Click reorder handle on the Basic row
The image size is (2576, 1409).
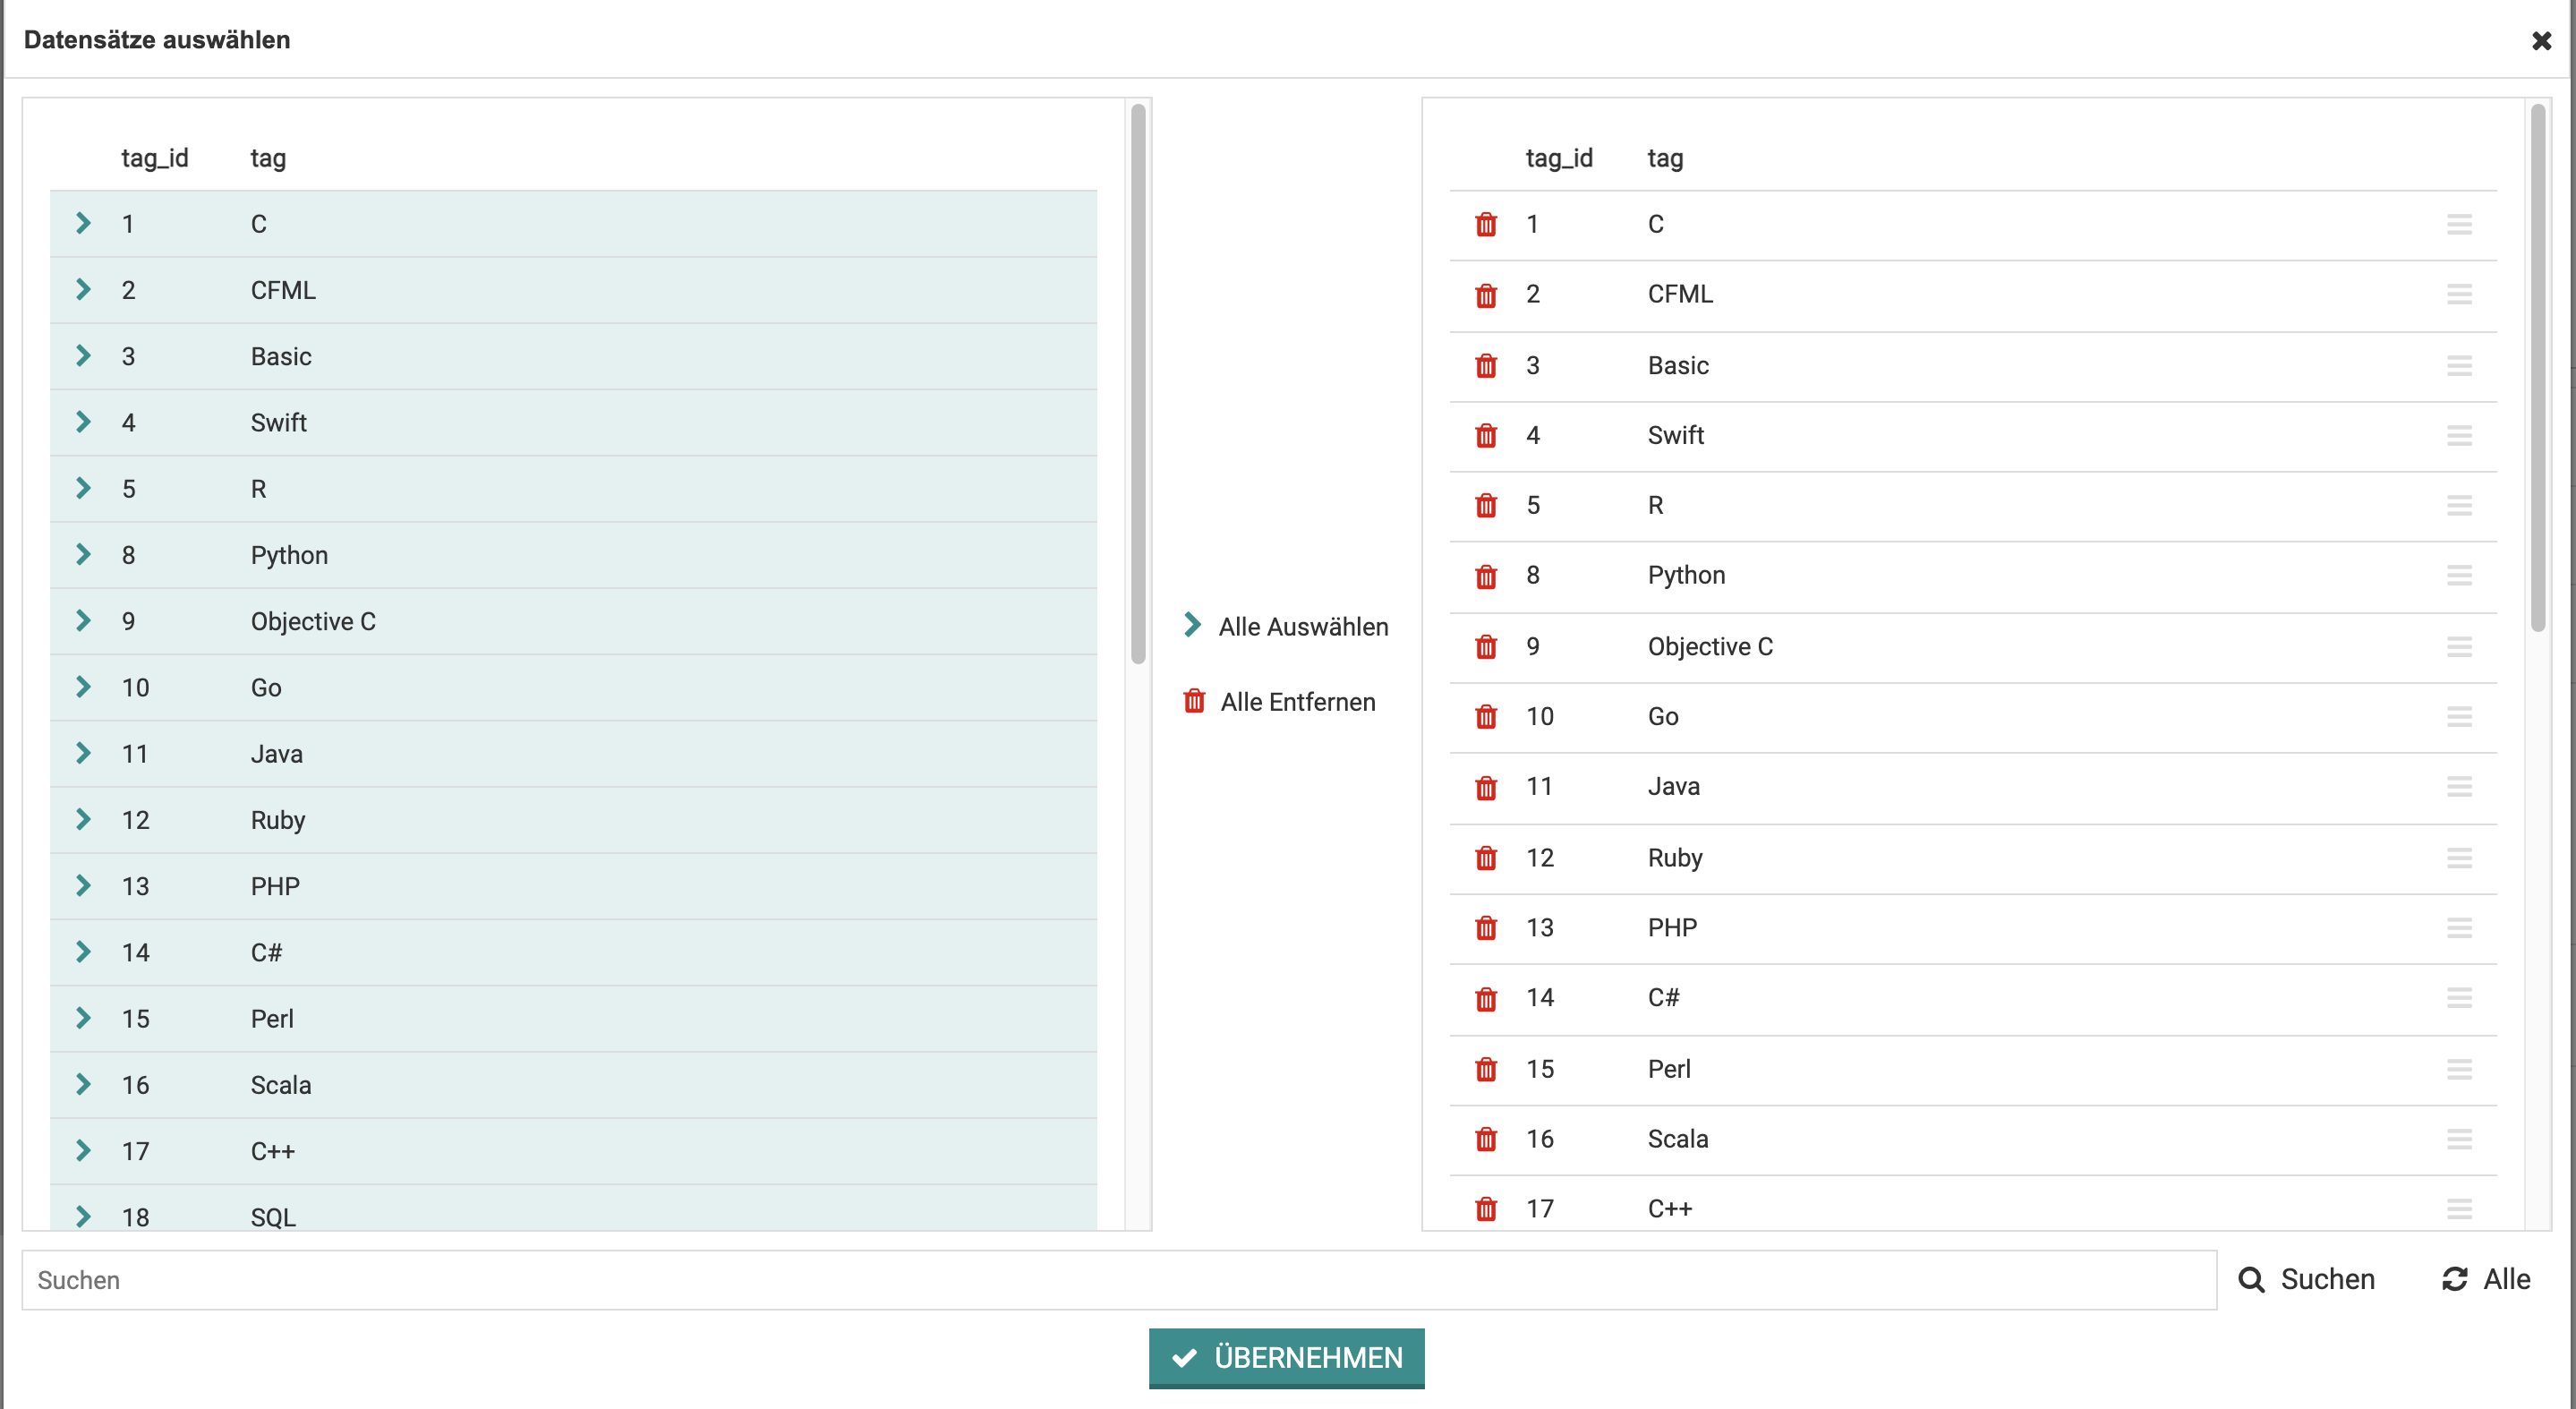2459,365
